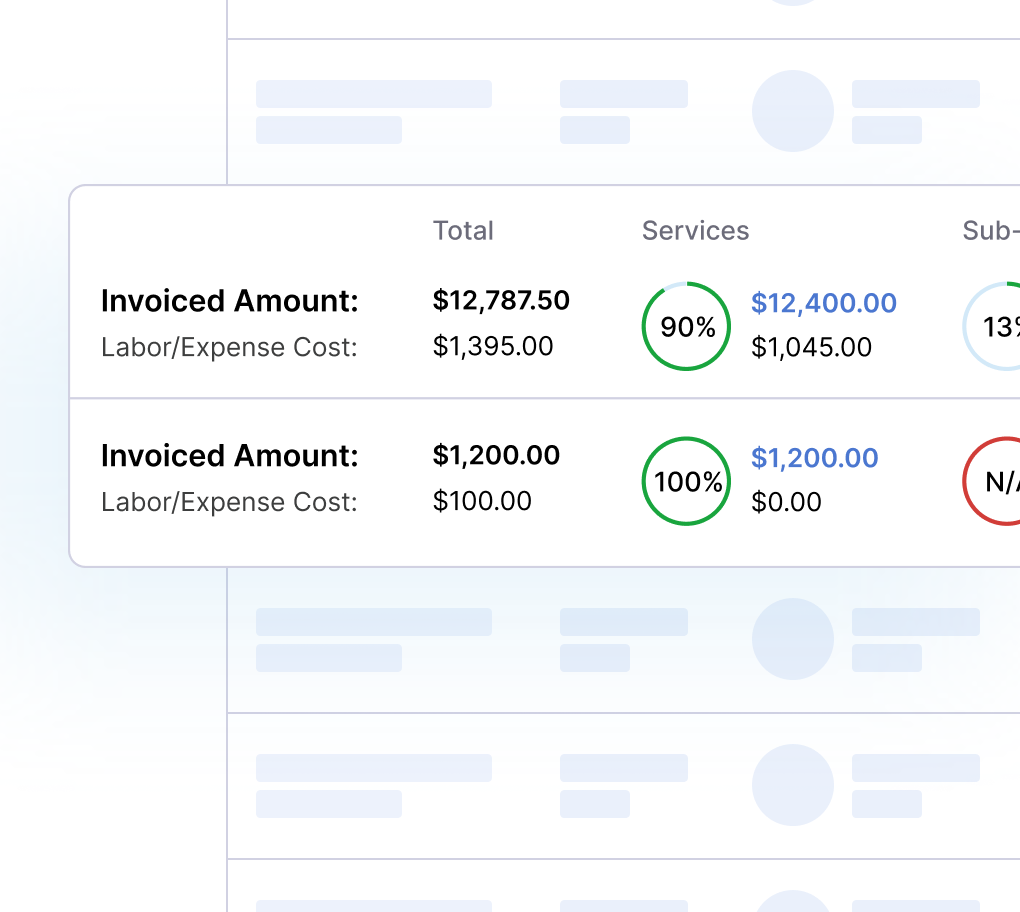Select the bold $1,200.00 total invoiced amount

(x=496, y=455)
